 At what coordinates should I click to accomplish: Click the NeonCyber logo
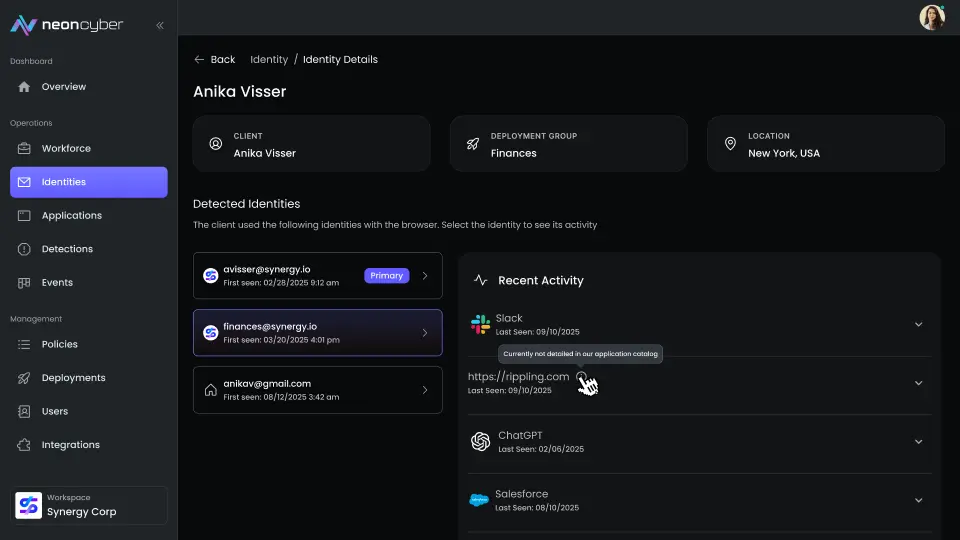coord(66,25)
